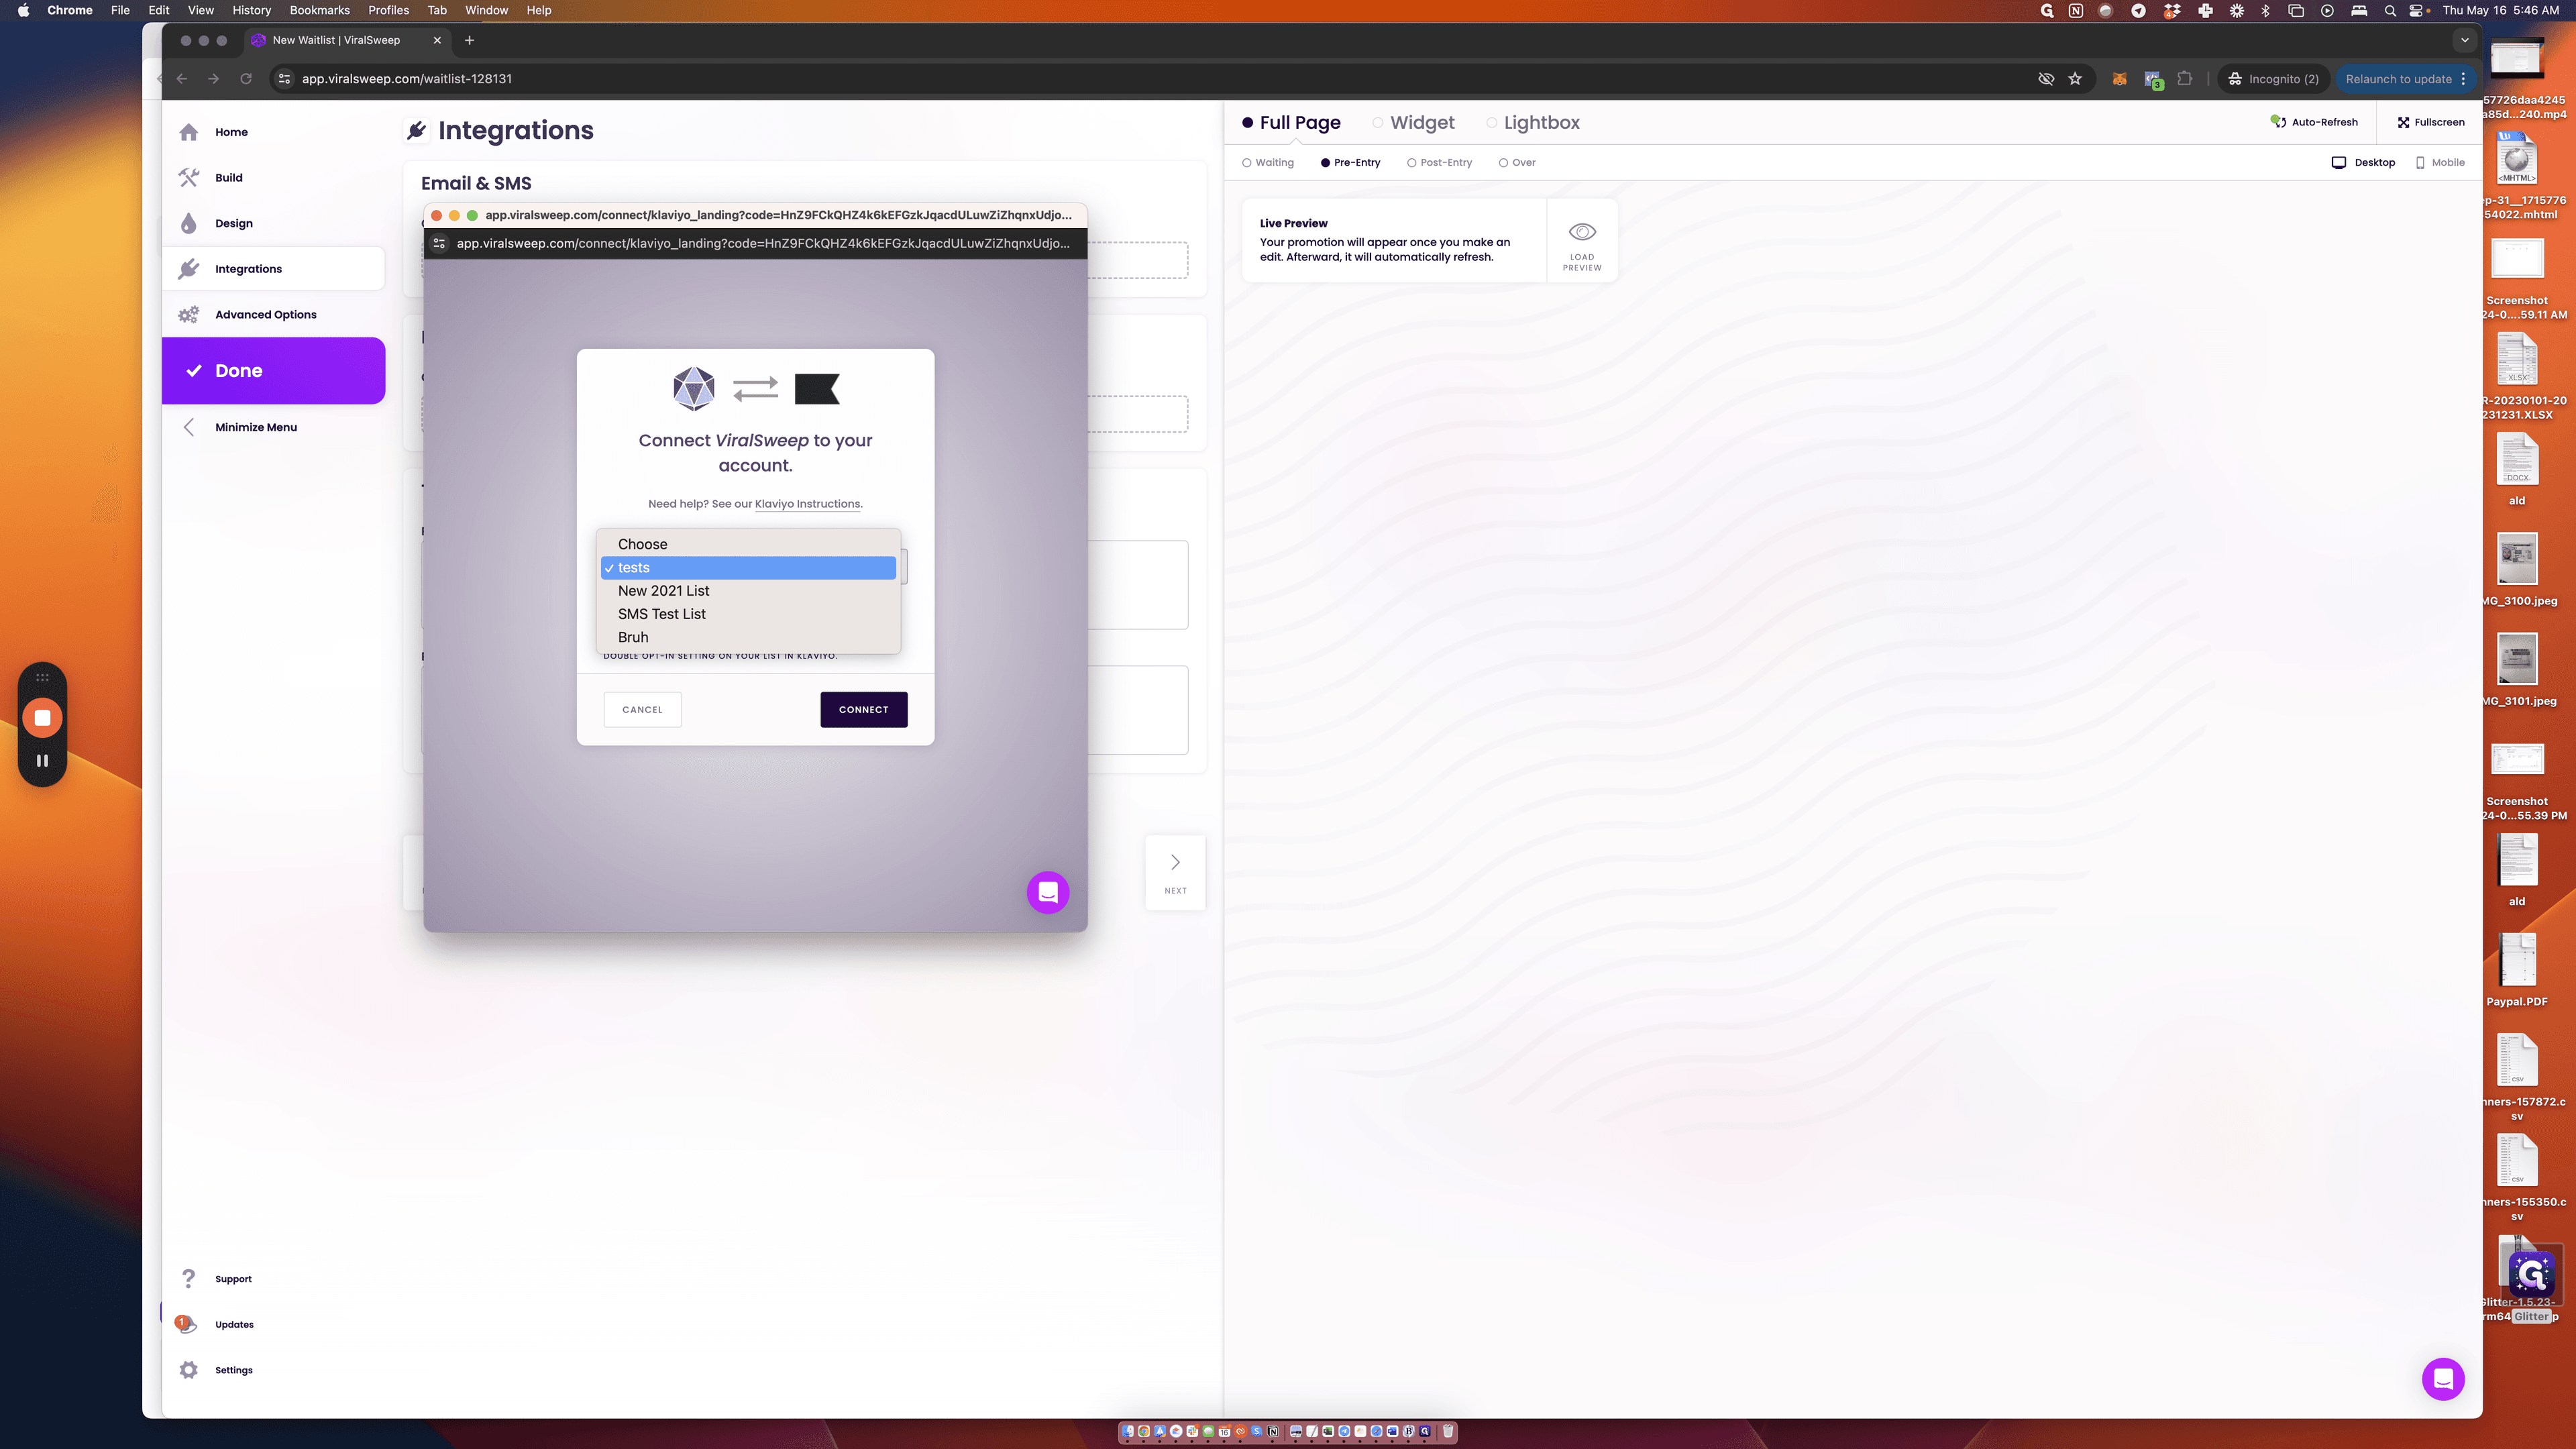Open the Profiles menu
The image size is (2576, 1449).
[x=388, y=10]
